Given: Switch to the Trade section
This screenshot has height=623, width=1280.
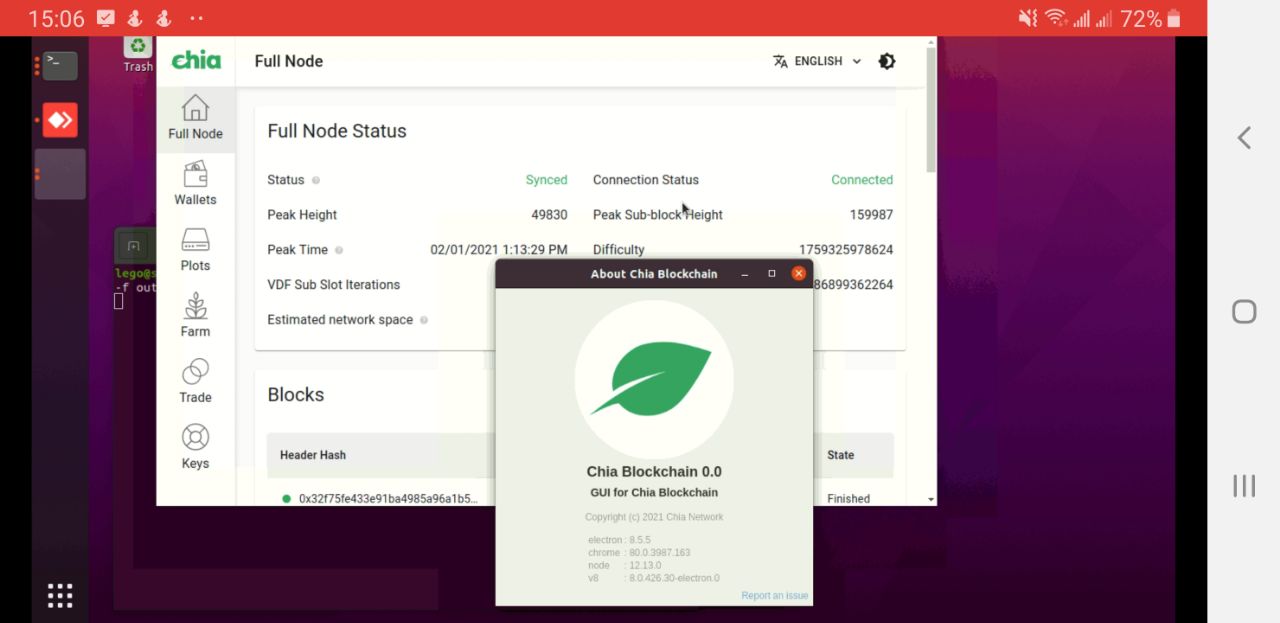Looking at the screenshot, I should pos(195,382).
